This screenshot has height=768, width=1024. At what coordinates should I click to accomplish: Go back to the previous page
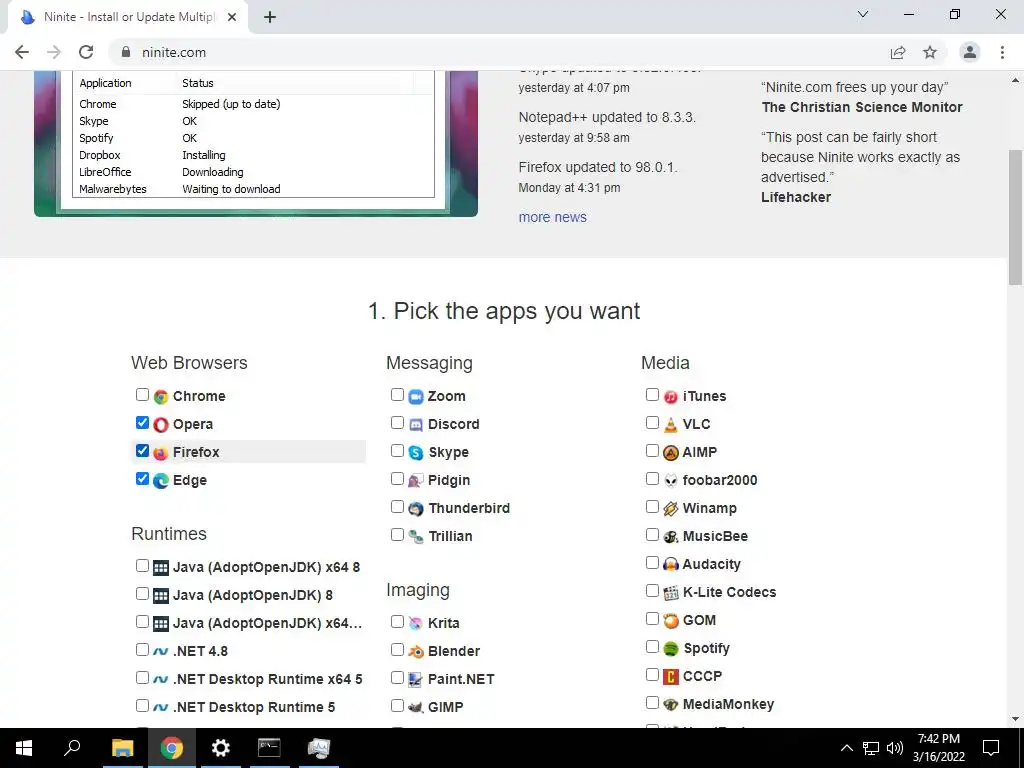pyautogui.click(x=22, y=52)
